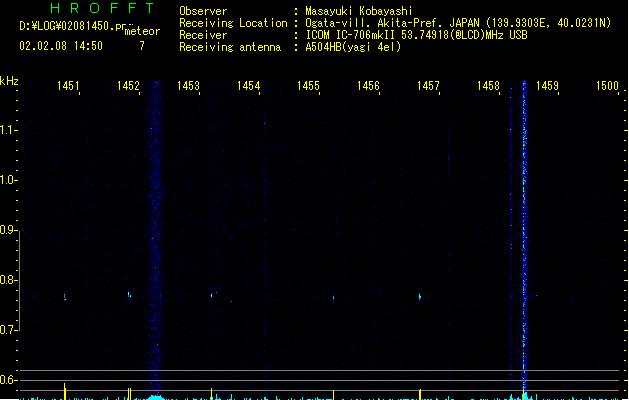The image size is (629, 400).
Task: Click the kHz axis unit label
Action: coord(9,81)
